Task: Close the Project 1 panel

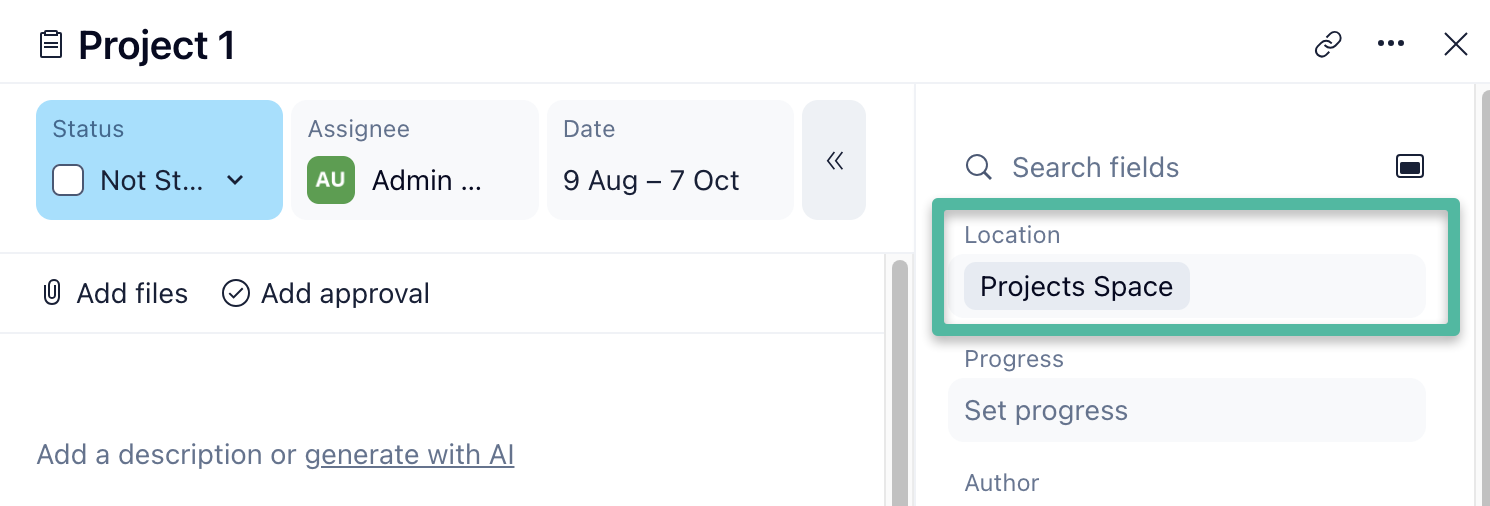Action: [x=1455, y=44]
